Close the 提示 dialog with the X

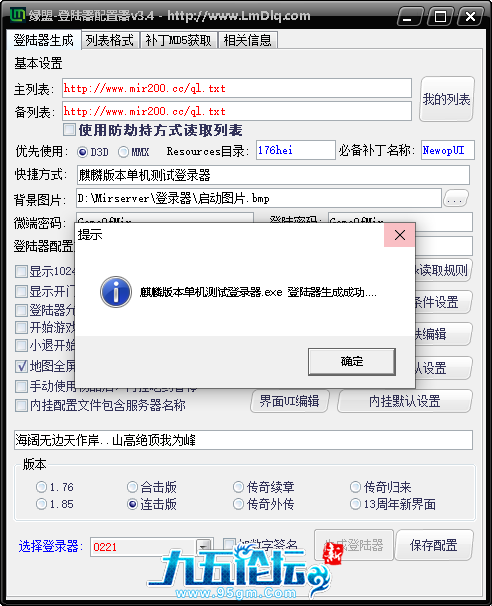click(400, 235)
